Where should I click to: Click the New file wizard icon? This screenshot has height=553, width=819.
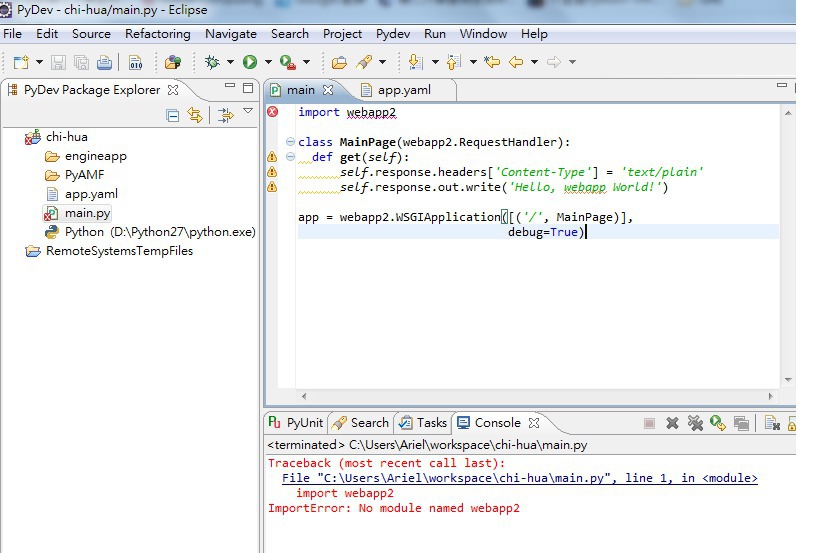click(20, 62)
